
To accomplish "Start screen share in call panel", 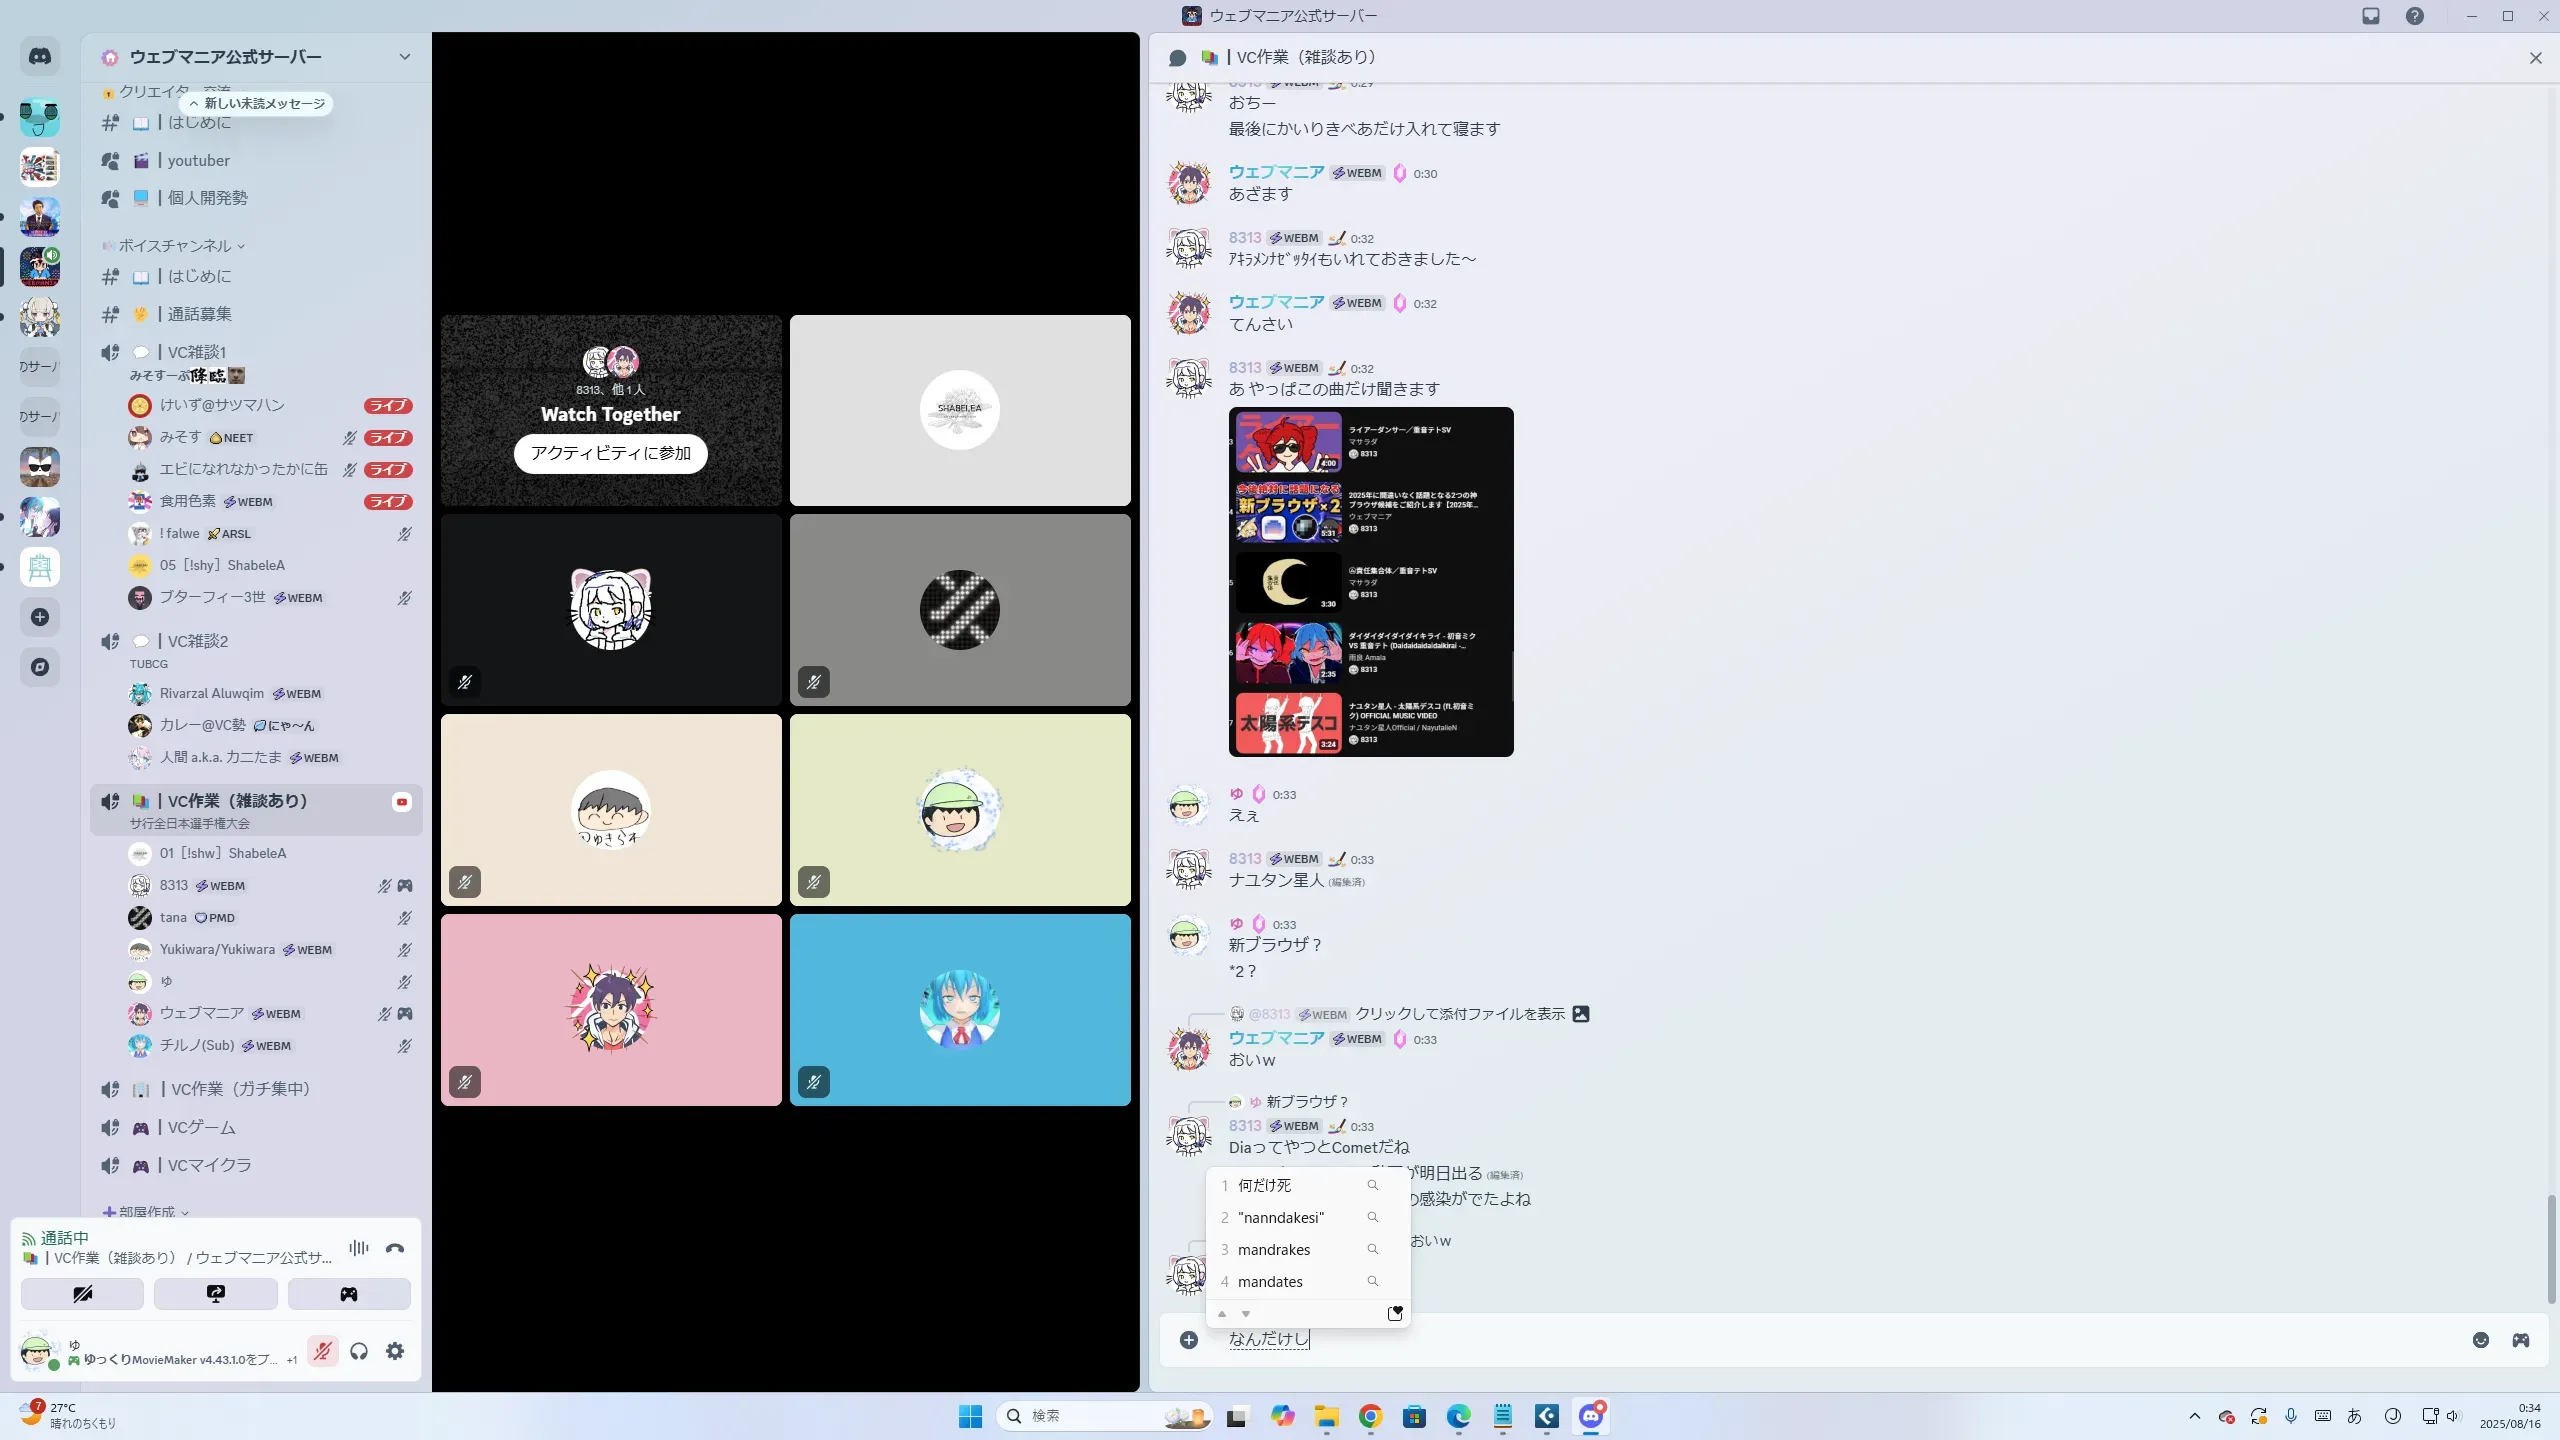I will coord(216,1294).
